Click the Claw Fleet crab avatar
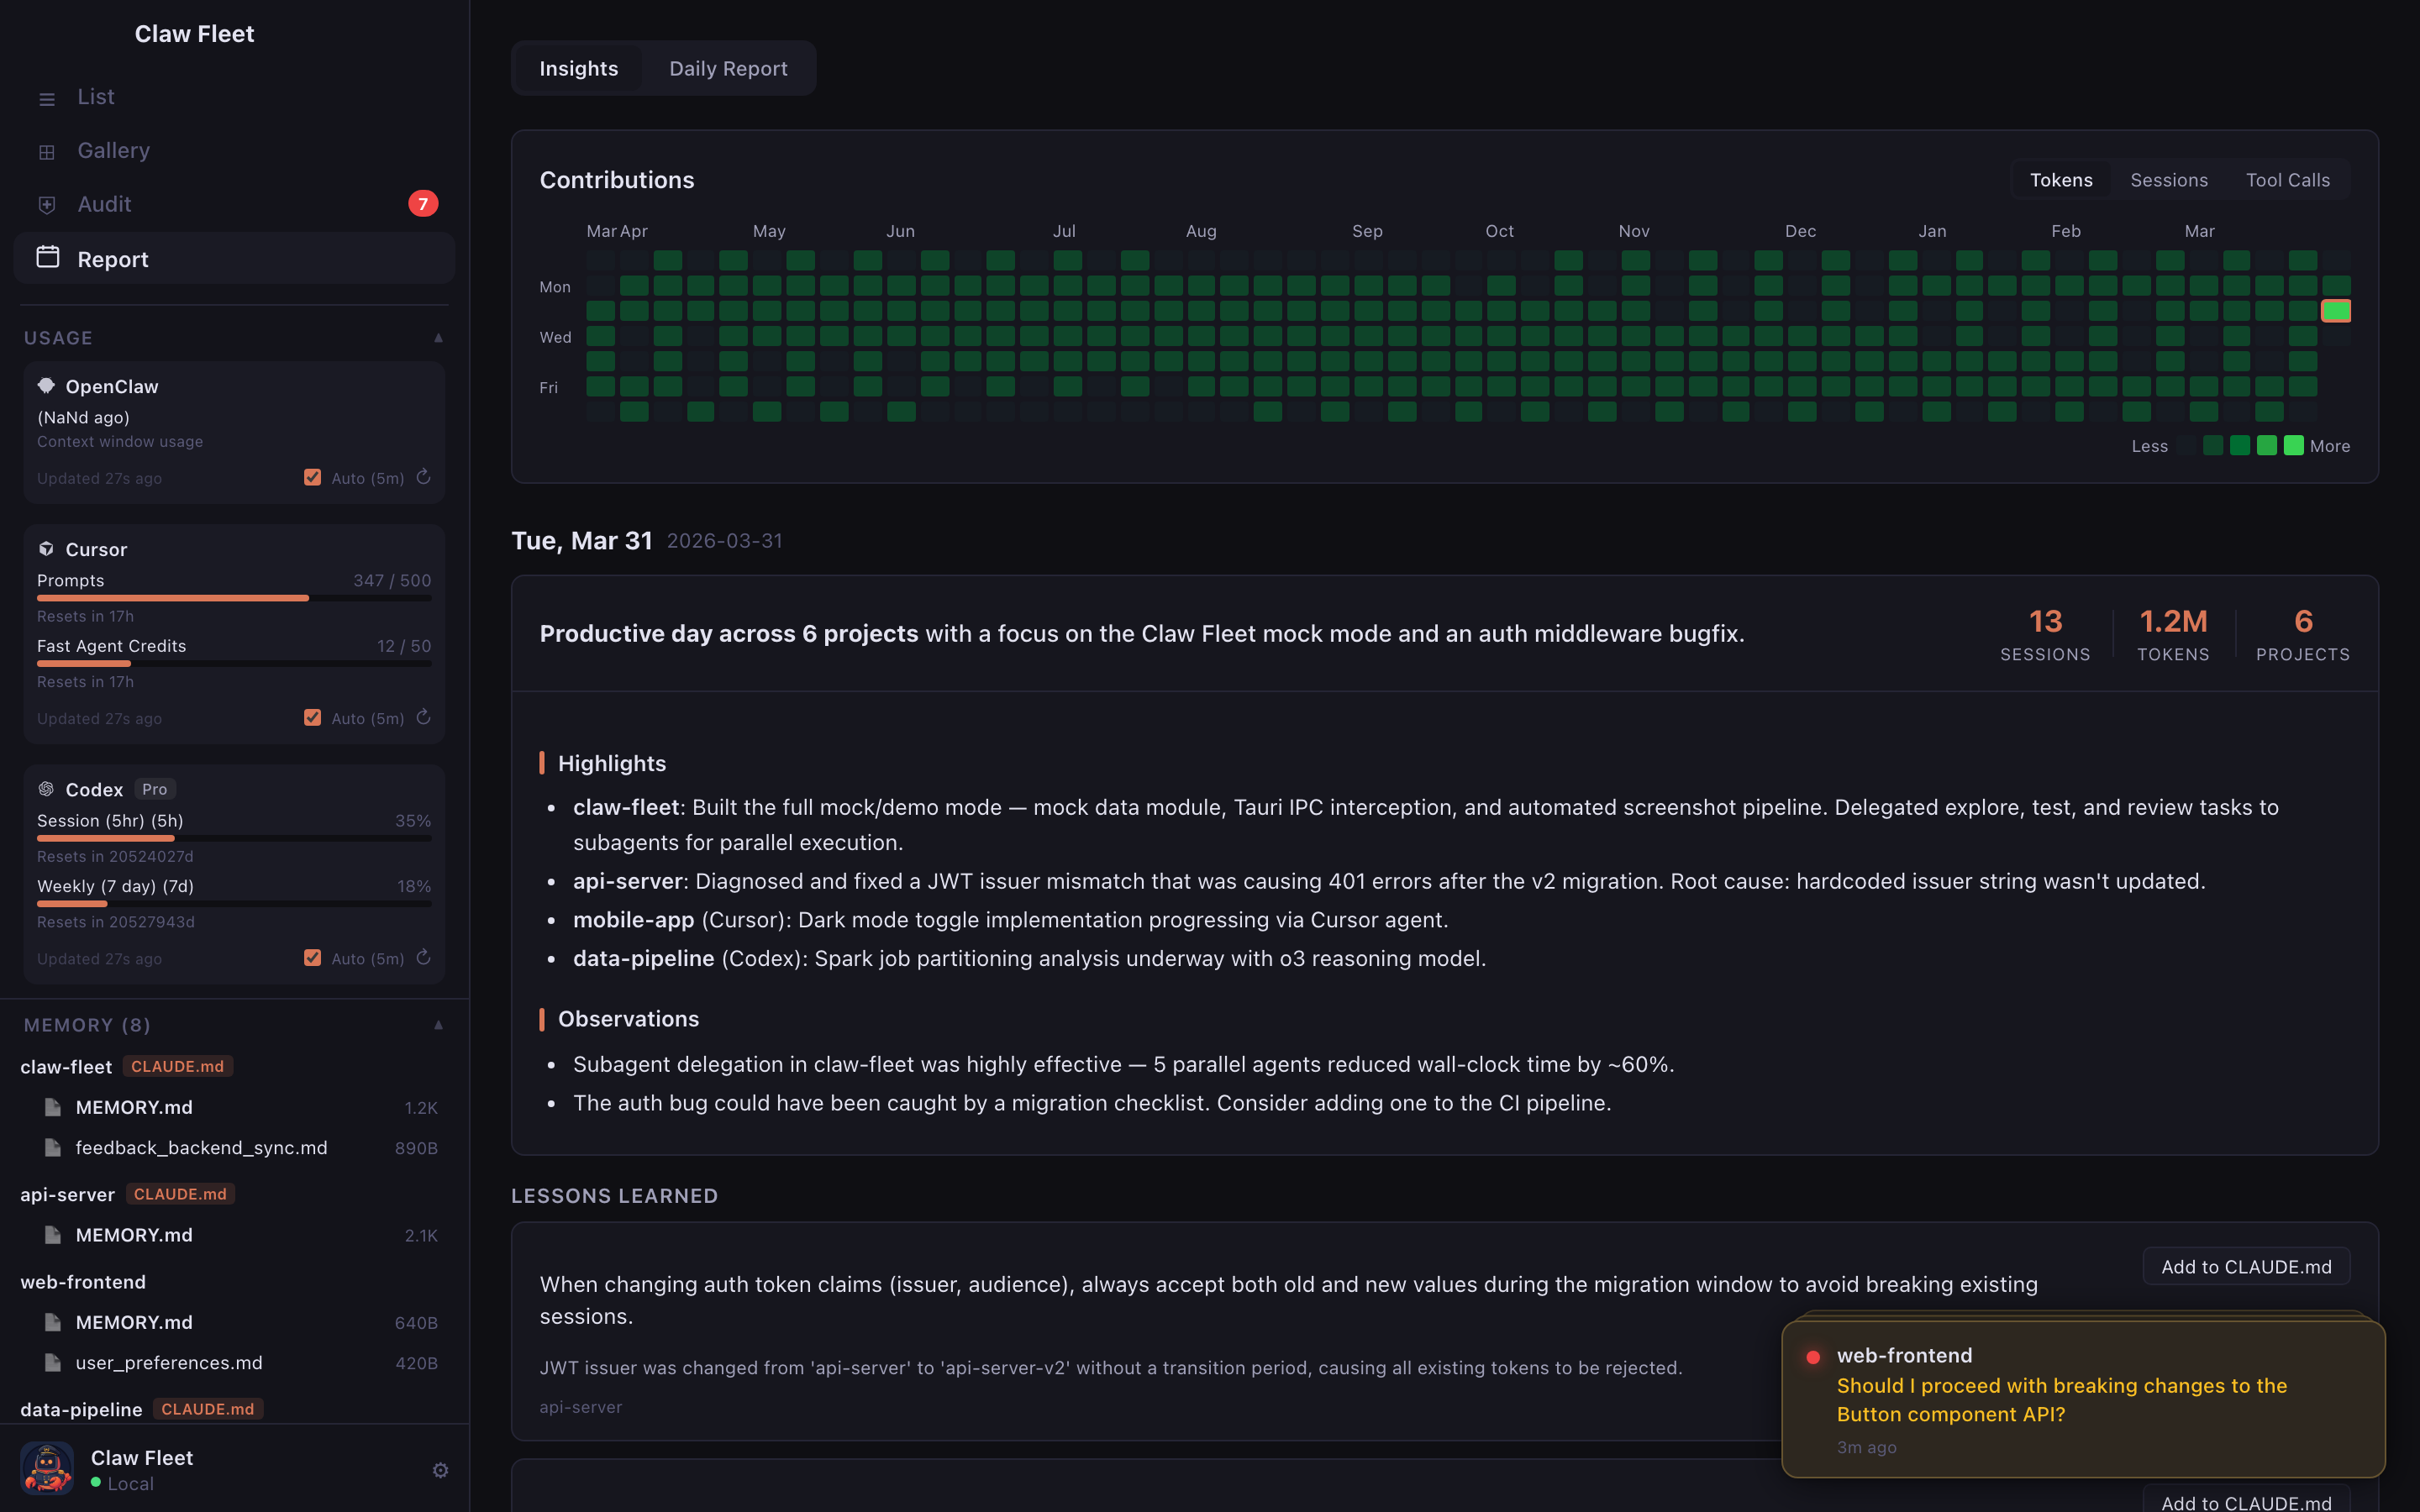The width and height of the screenshot is (2420, 1512). (x=47, y=1468)
